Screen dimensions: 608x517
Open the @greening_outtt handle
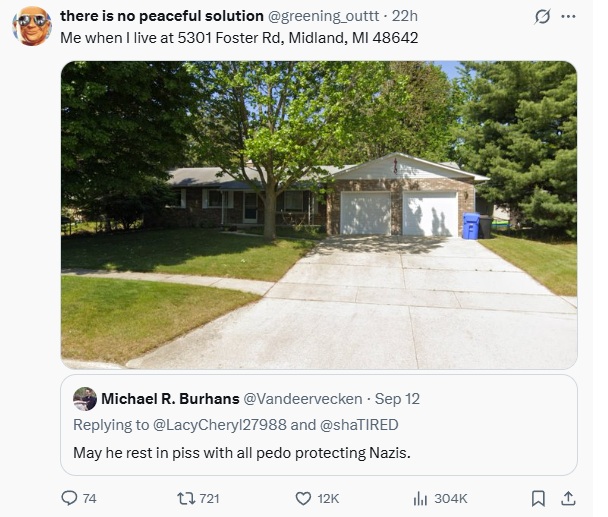[323, 16]
